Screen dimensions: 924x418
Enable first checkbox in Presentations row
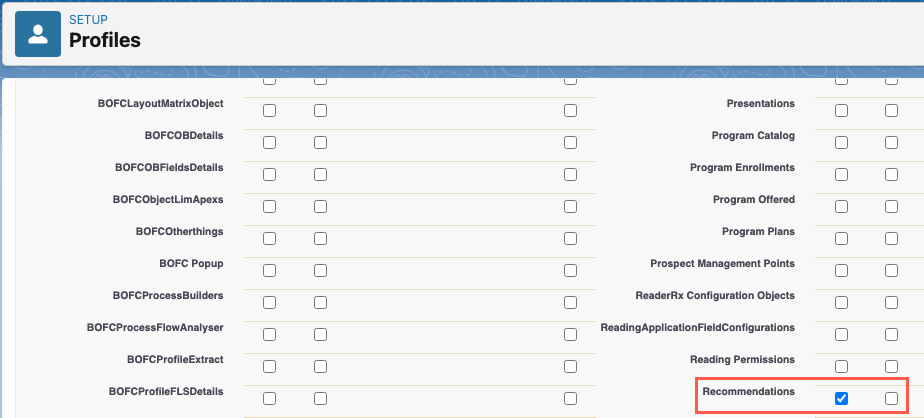(841, 111)
